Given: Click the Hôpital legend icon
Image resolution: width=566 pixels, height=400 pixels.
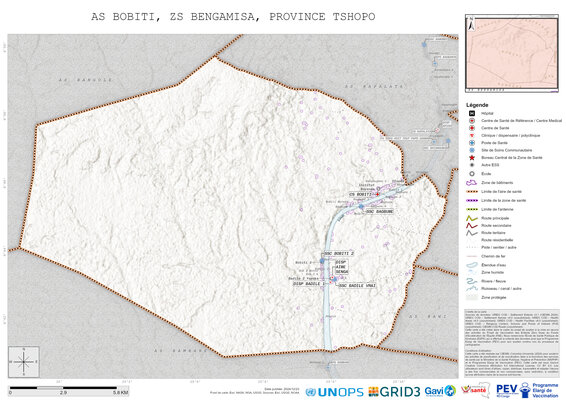Looking at the screenshot, I should point(471,113).
